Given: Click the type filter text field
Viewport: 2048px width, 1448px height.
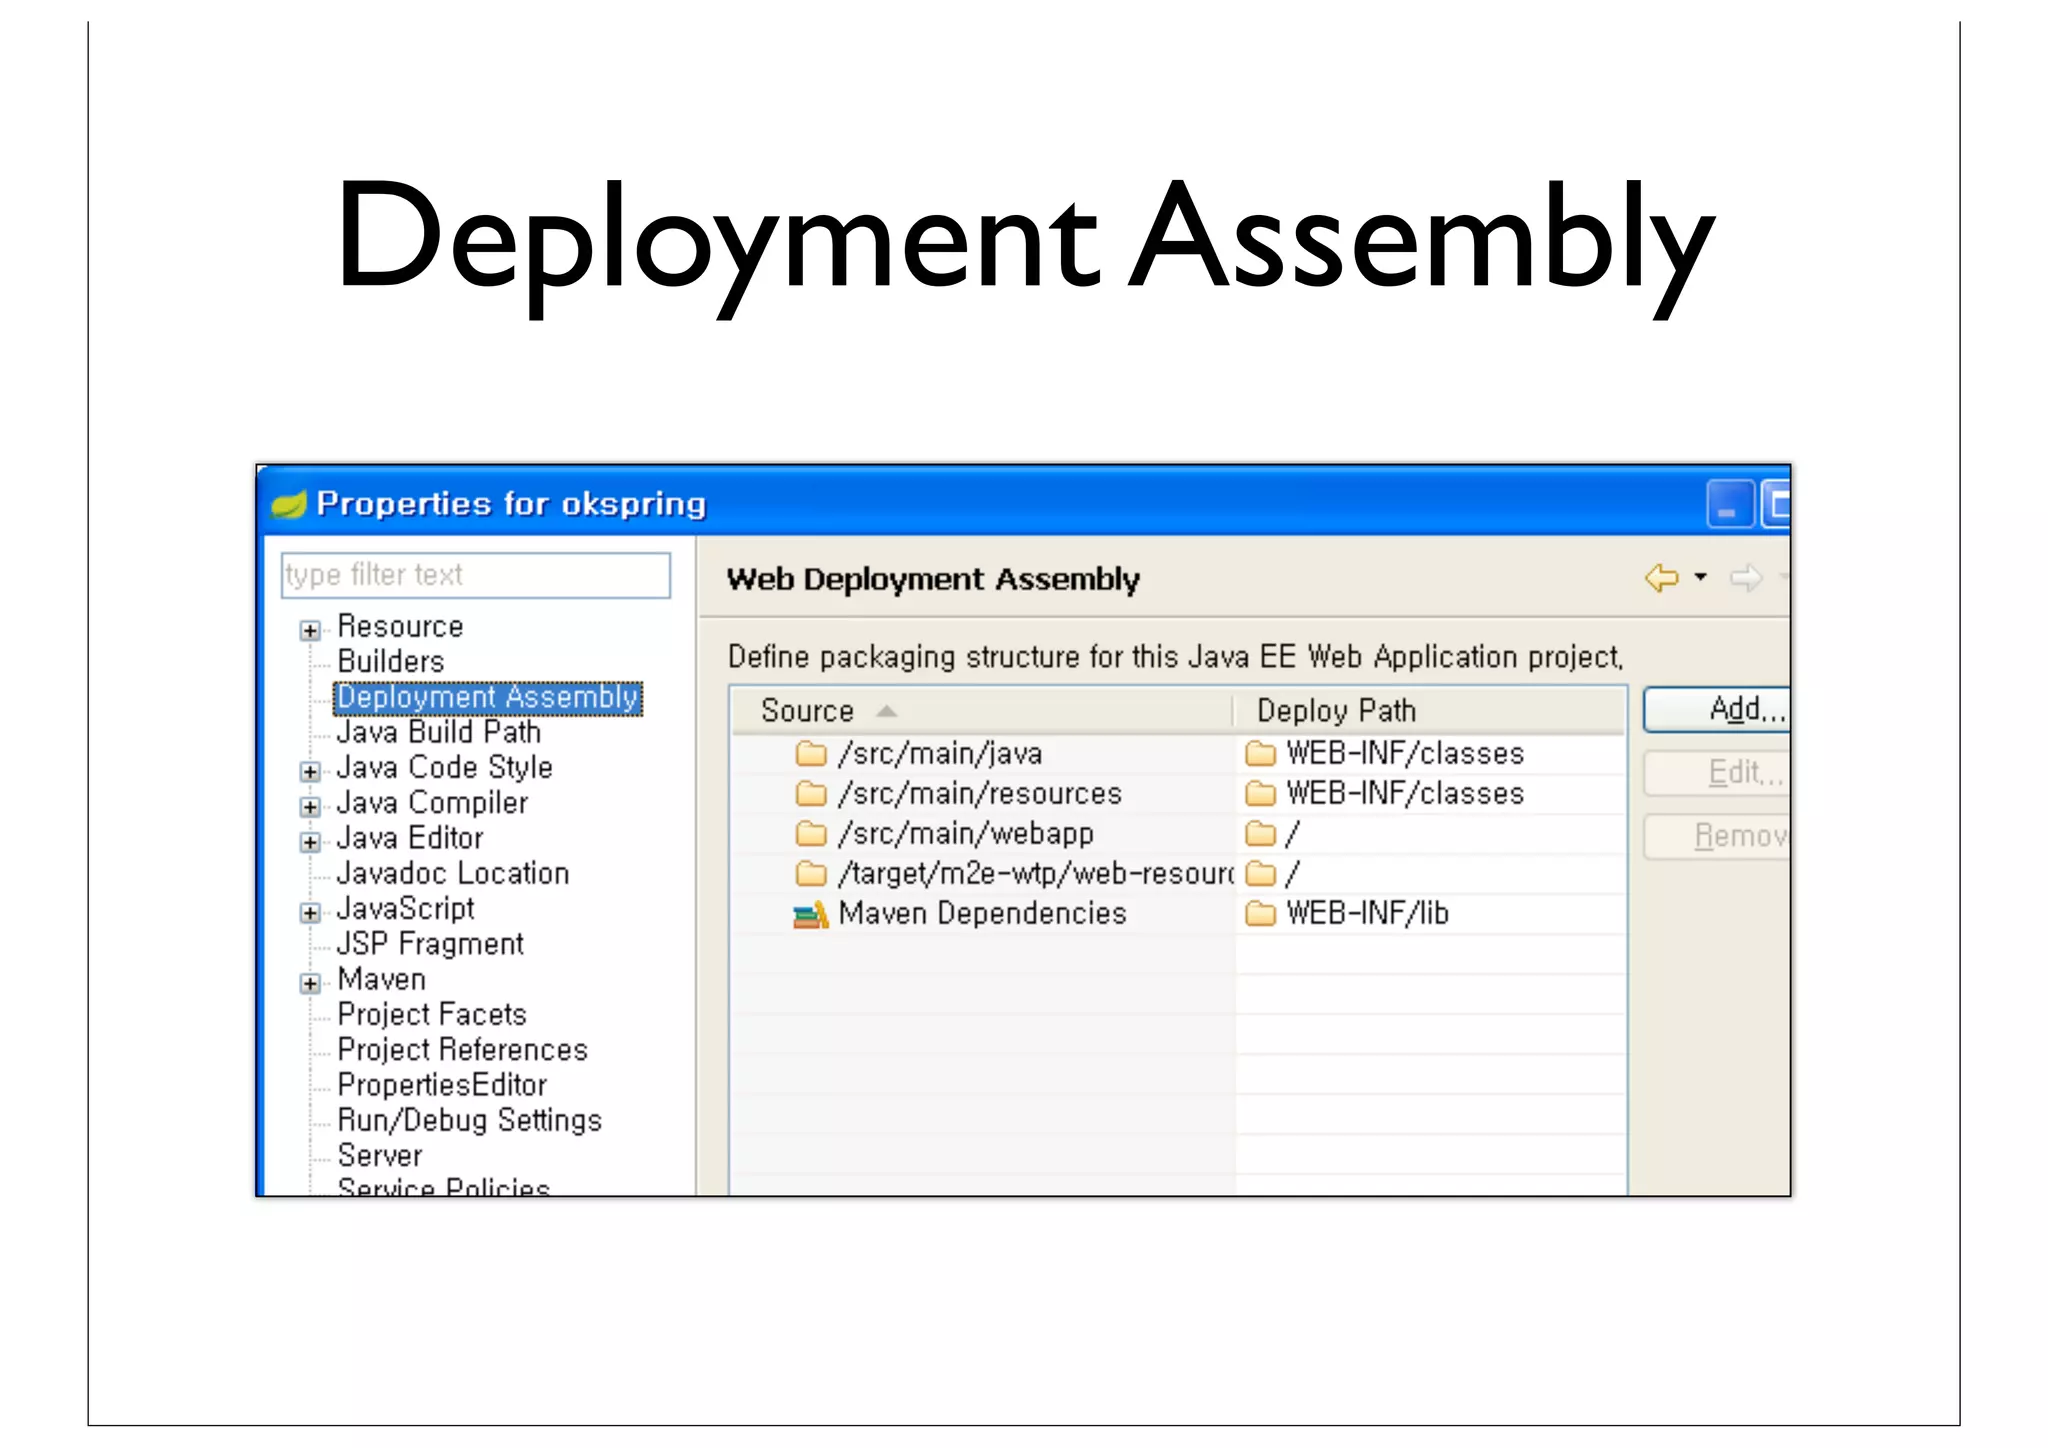Looking at the screenshot, I should (x=476, y=575).
